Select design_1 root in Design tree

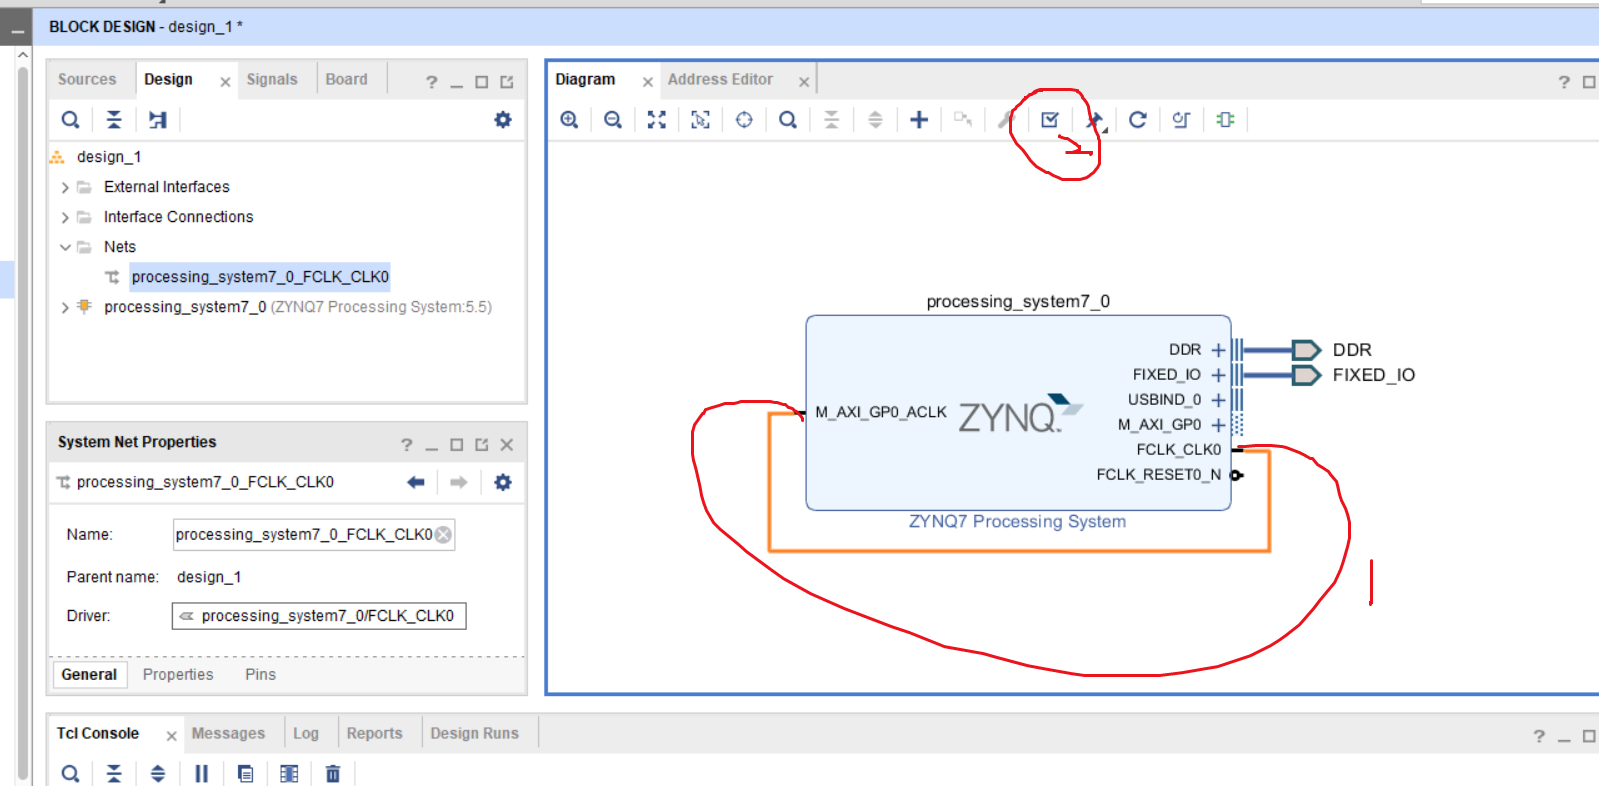[x=109, y=157]
